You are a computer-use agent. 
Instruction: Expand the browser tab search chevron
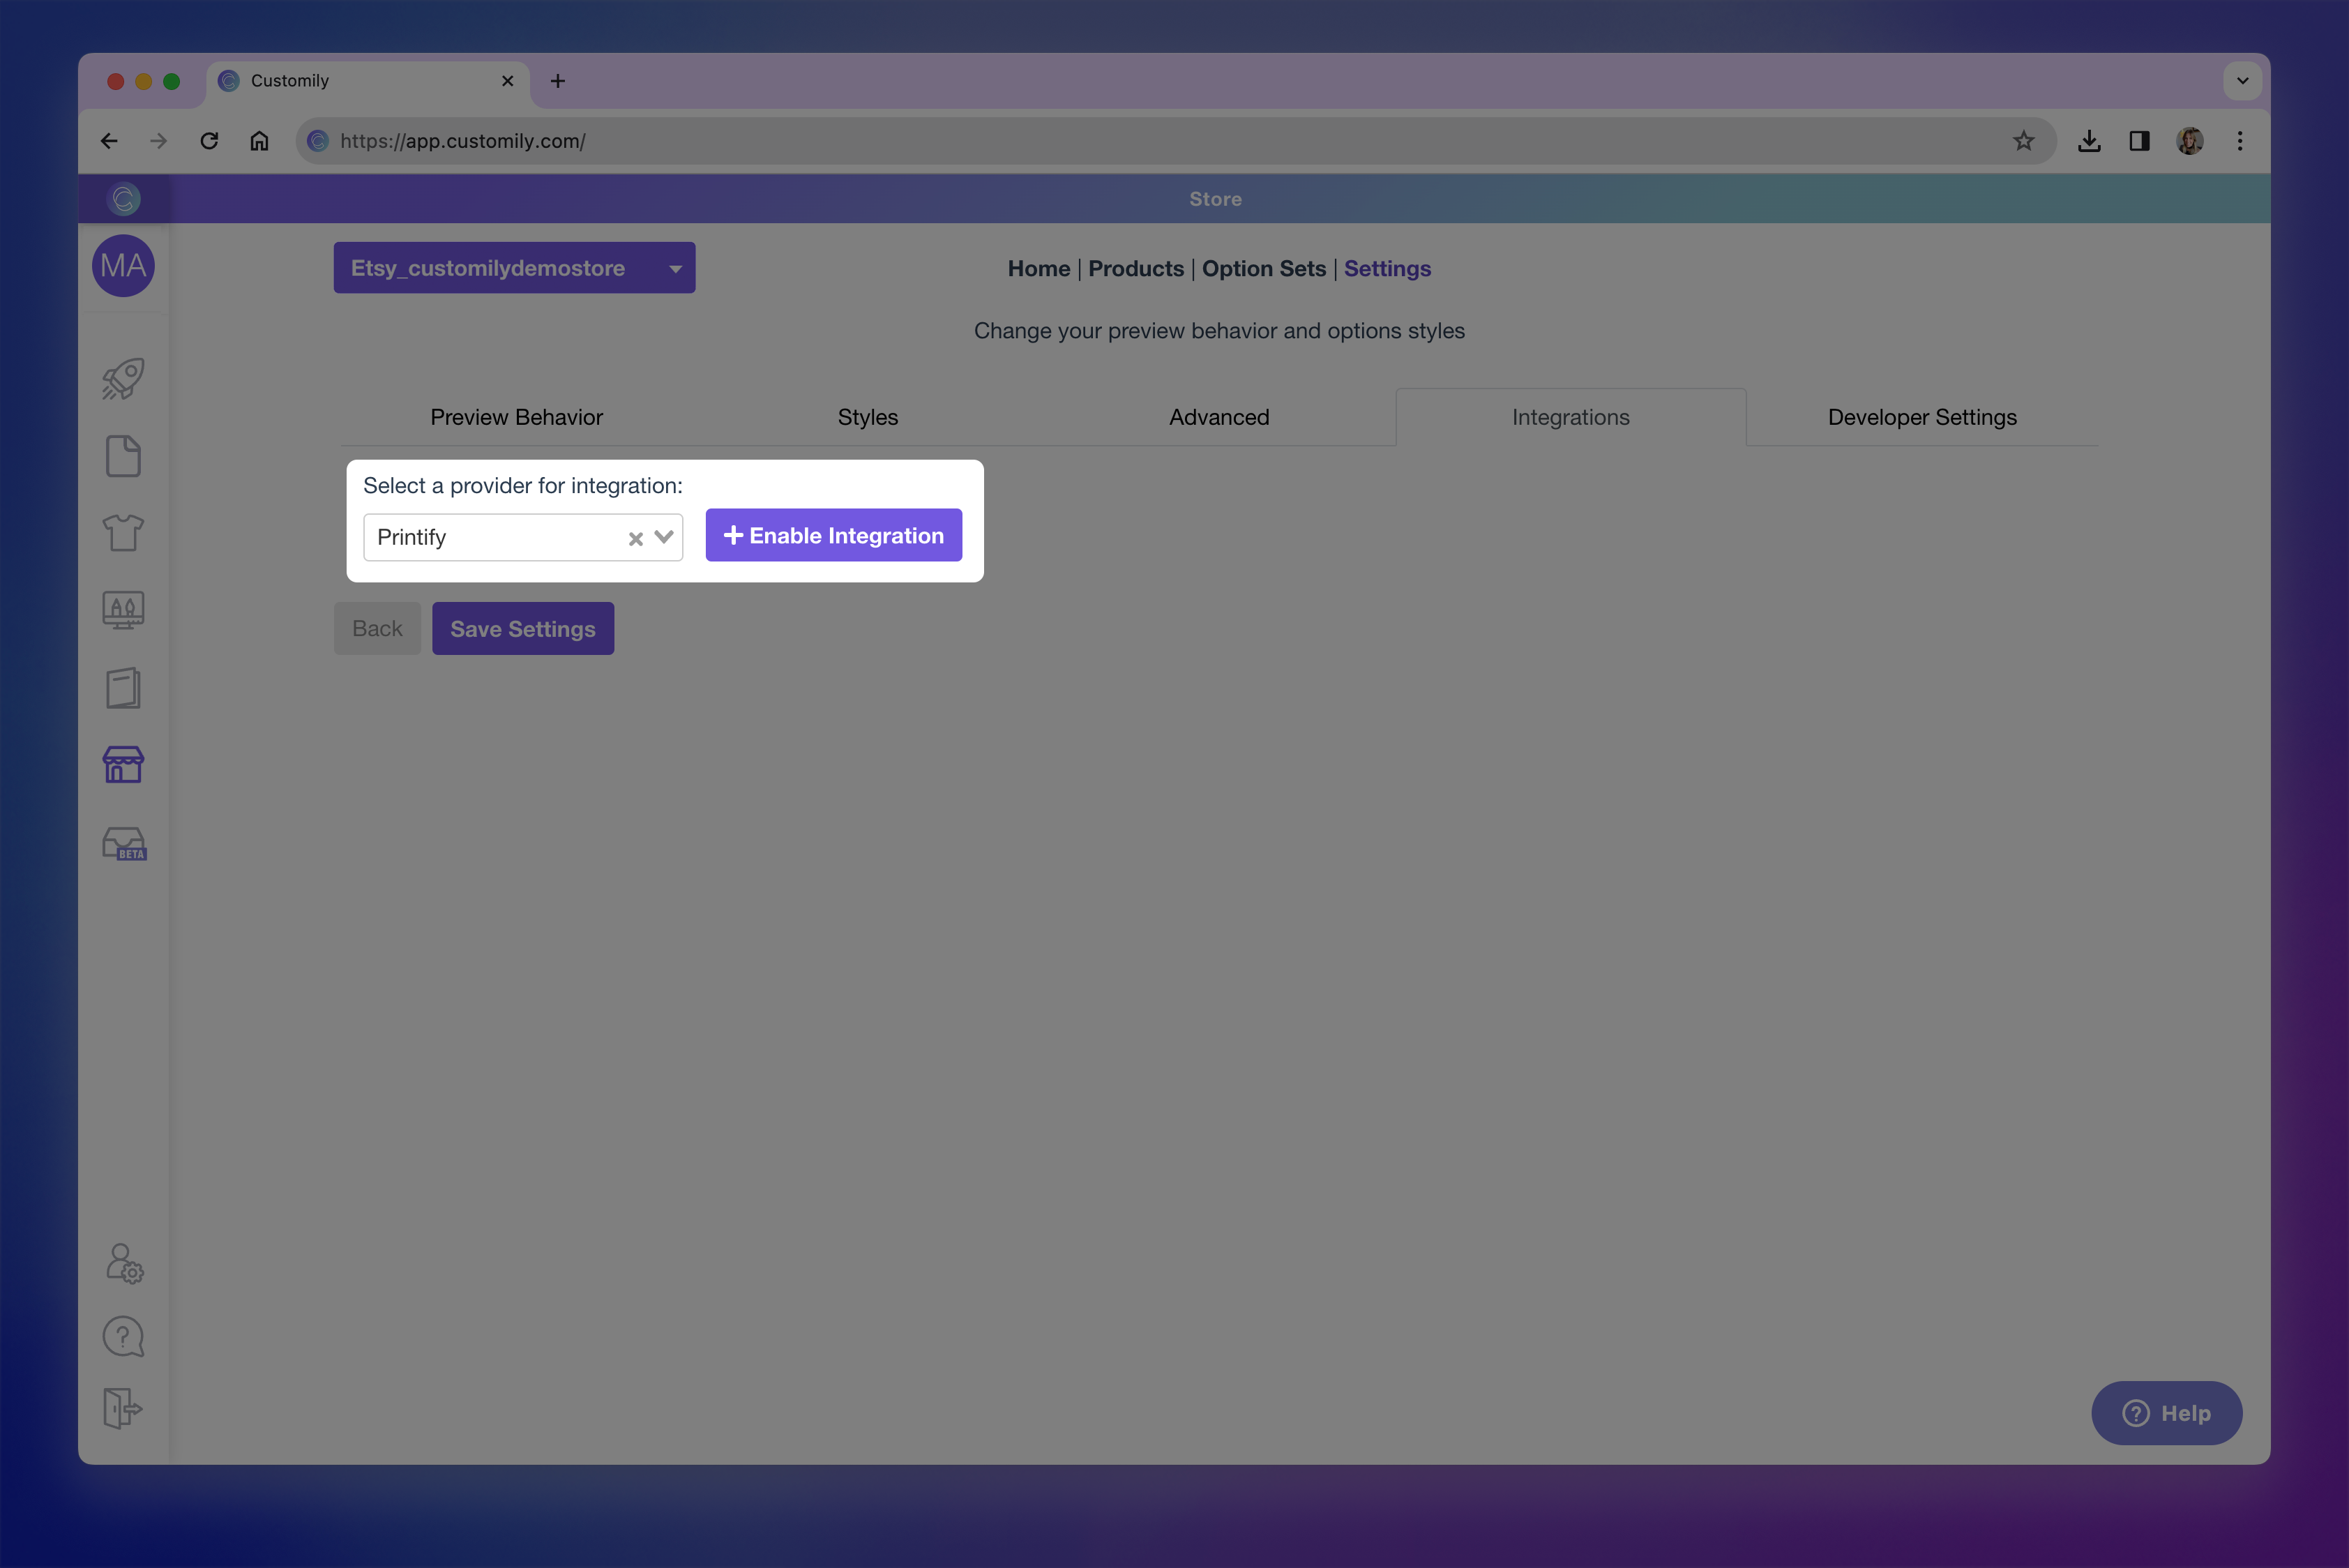pyautogui.click(x=2242, y=81)
